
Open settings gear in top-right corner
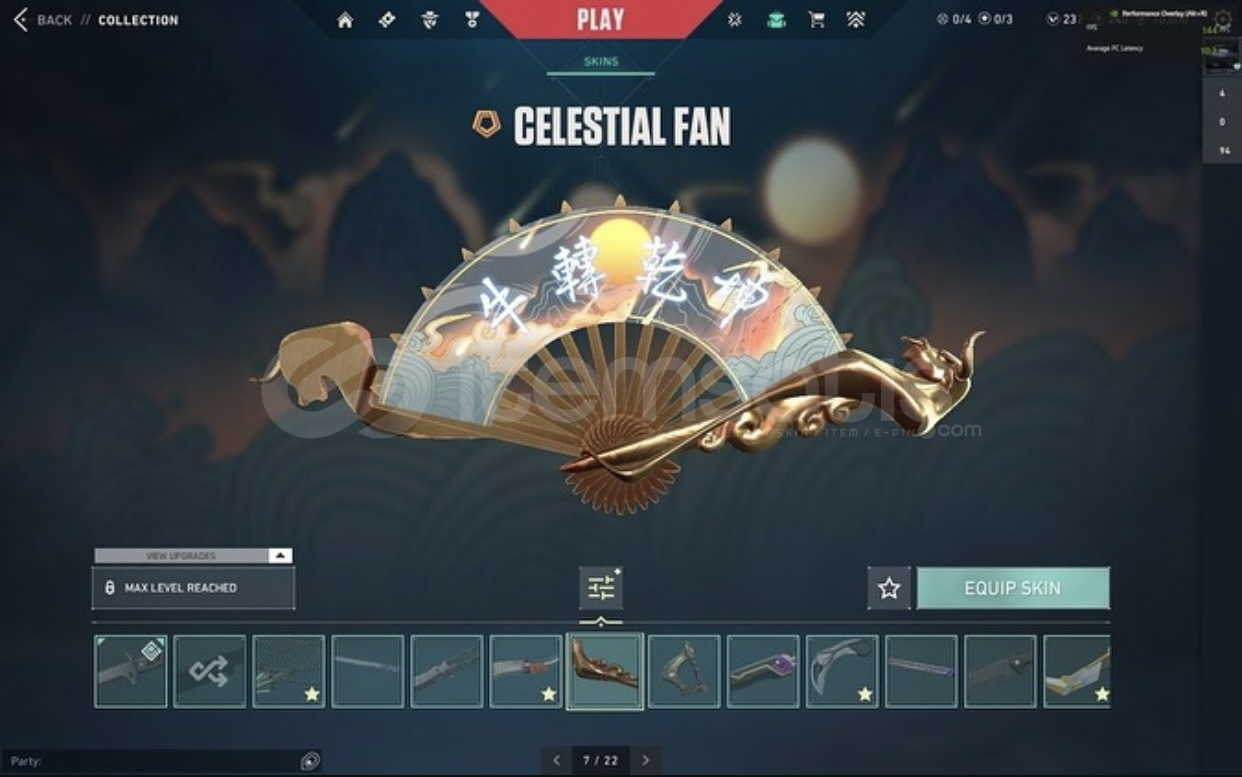coord(1223,18)
